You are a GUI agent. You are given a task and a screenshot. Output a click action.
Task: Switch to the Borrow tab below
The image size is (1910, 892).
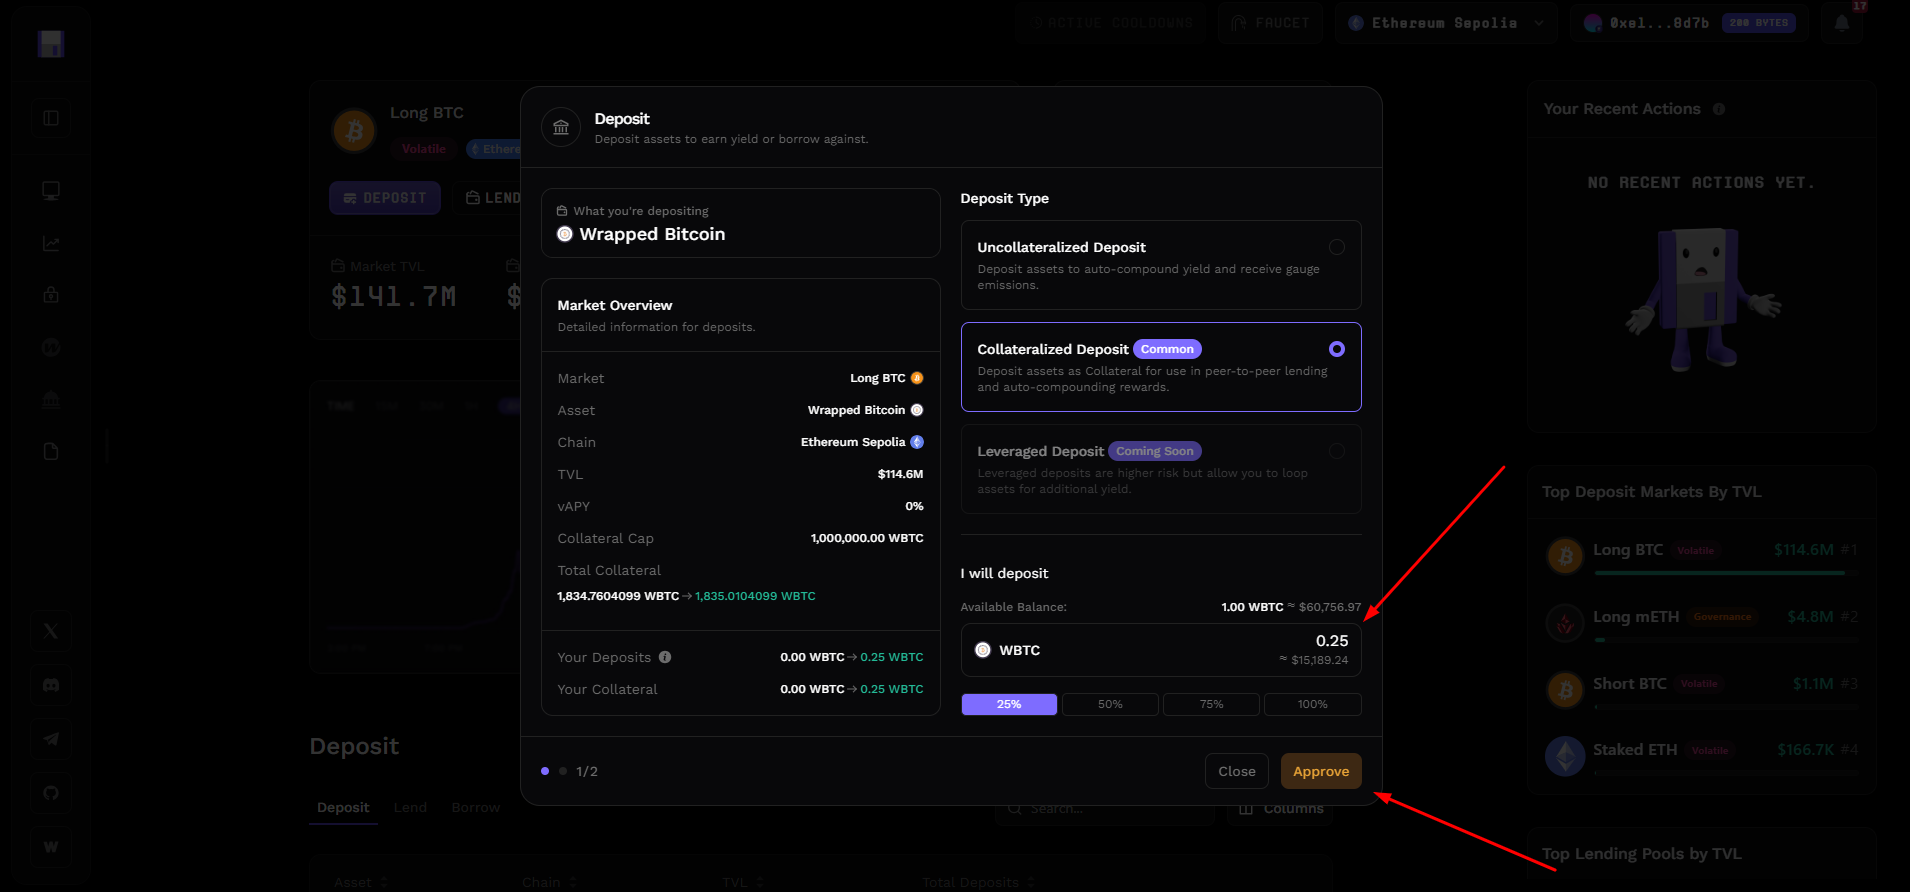(476, 808)
